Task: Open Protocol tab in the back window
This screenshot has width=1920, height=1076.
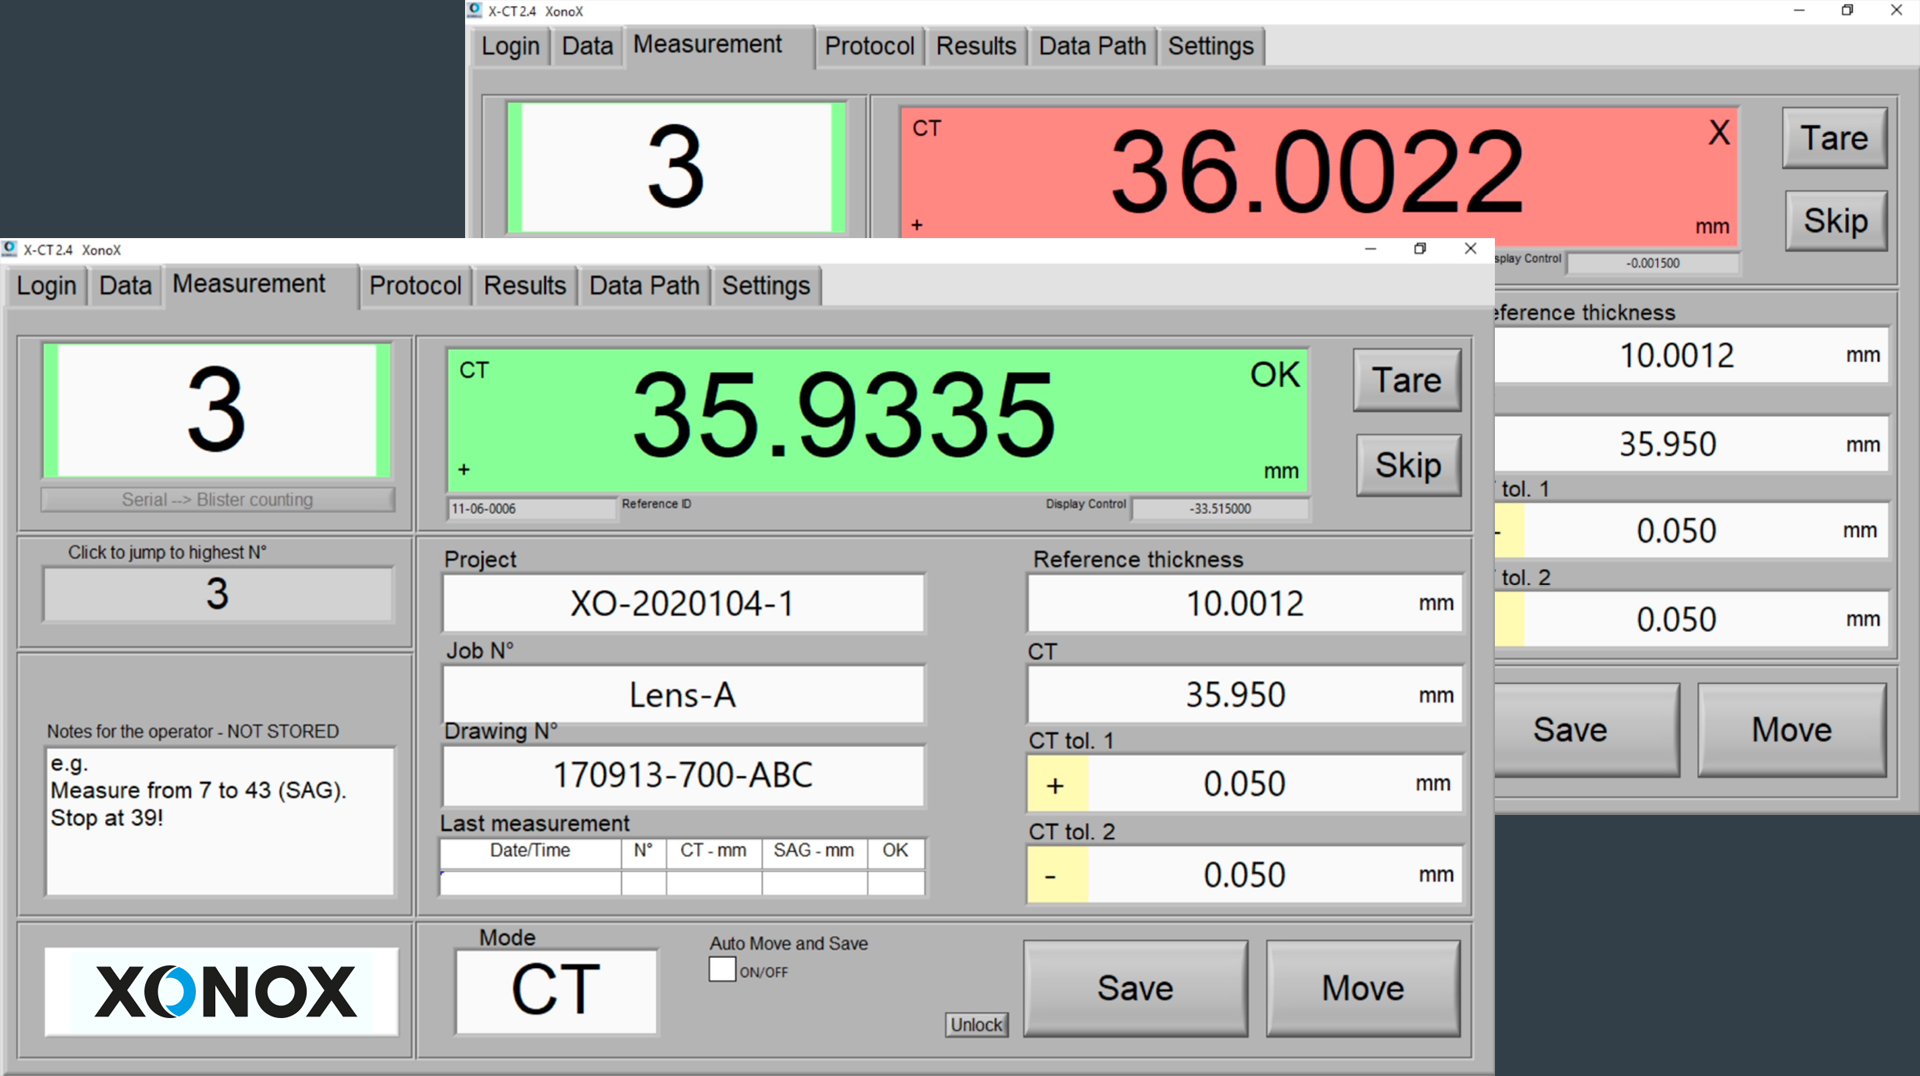Action: tap(869, 46)
